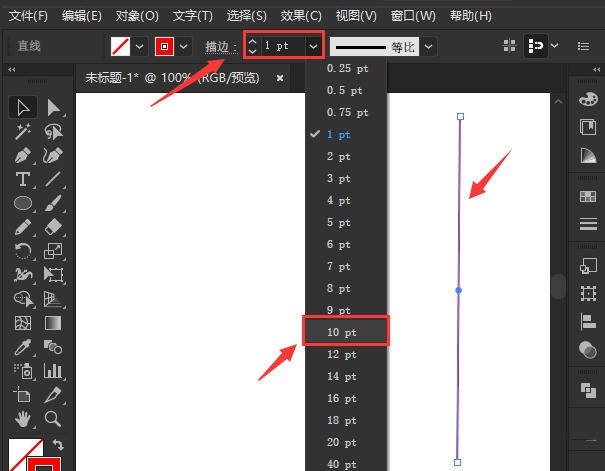Select the Hand tool

pyautogui.click(x=23, y=419)
